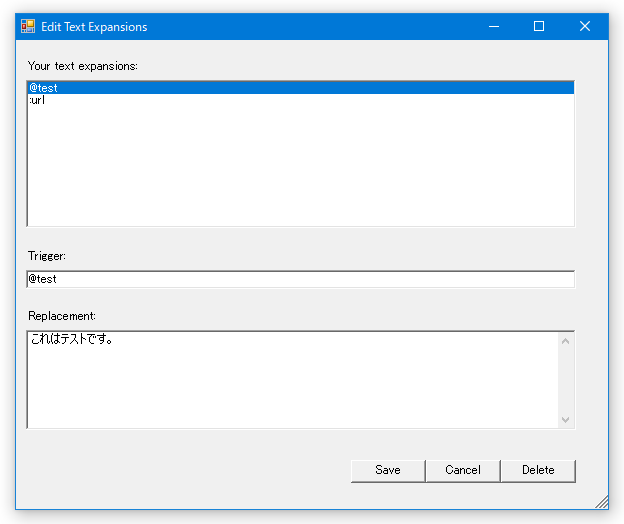Image resolution: width=624 pixels, height=524 pixels.
Task: Save the text expansion
Action: click(x=388, y=471)
